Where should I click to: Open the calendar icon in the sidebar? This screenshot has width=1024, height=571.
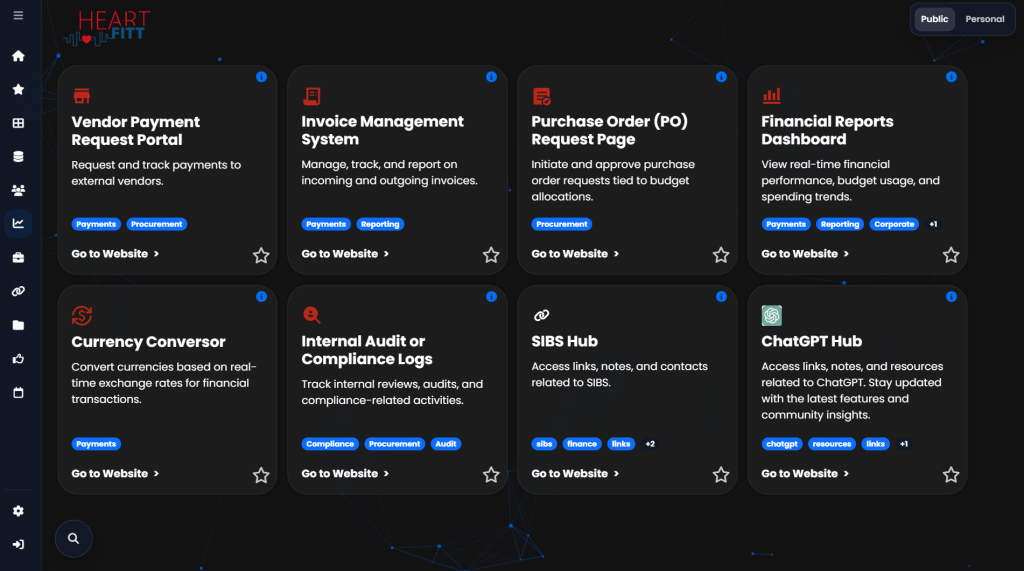coord(18,393)
